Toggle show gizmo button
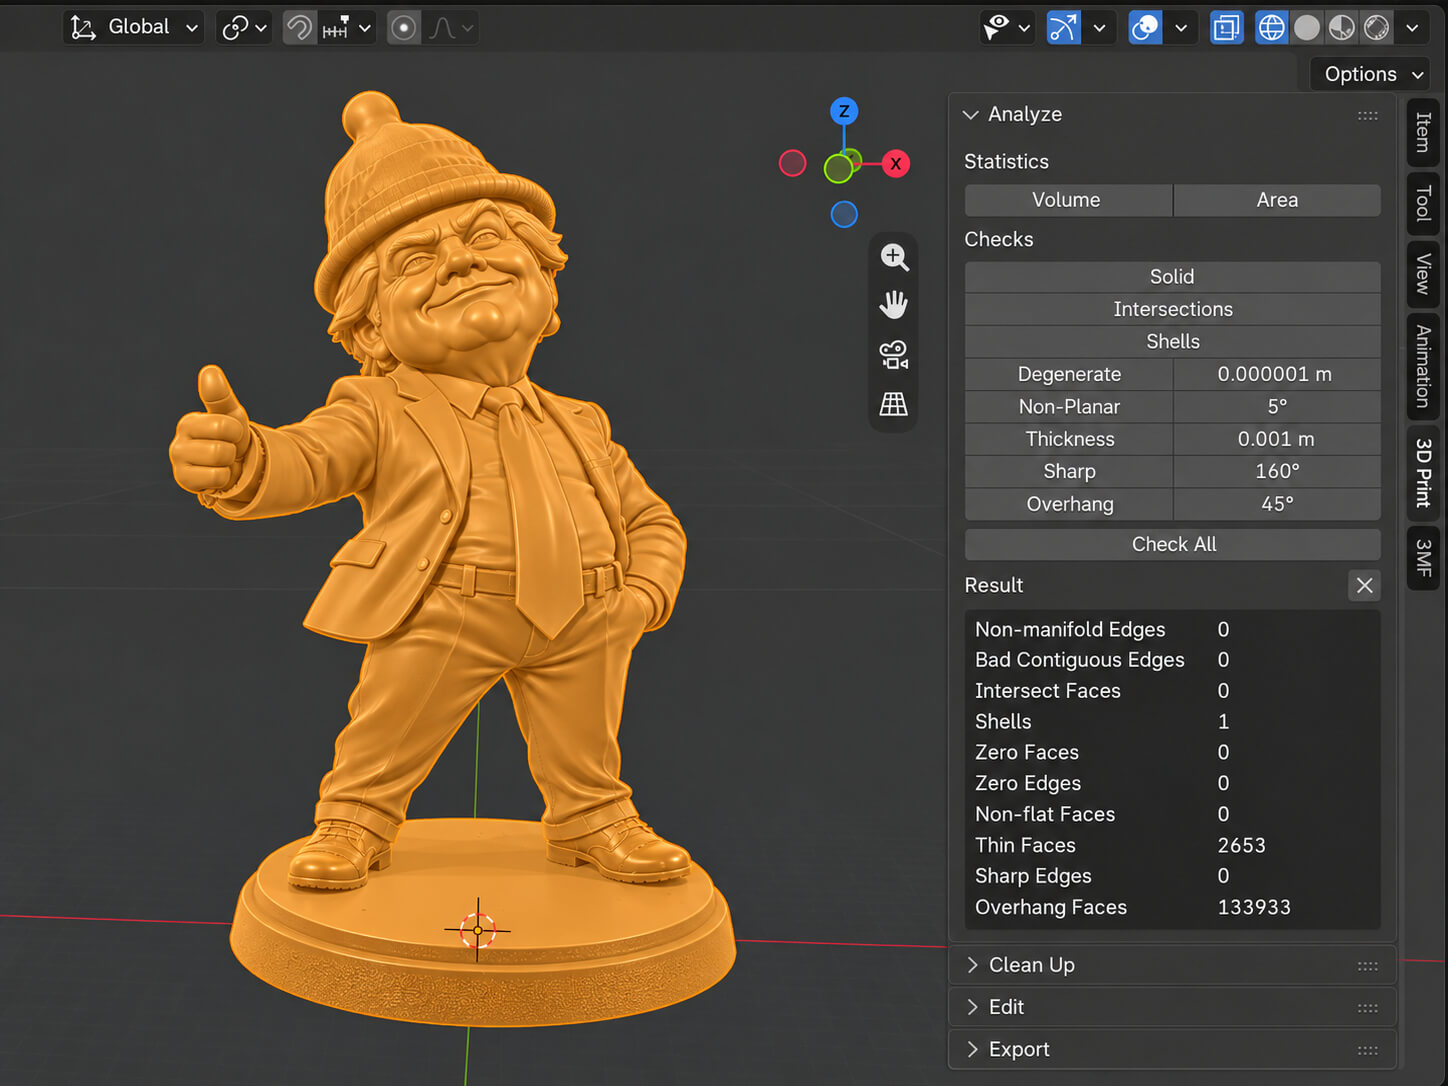The height and width of the screenshot is (1086, 1448). [x=1063, y=27]
